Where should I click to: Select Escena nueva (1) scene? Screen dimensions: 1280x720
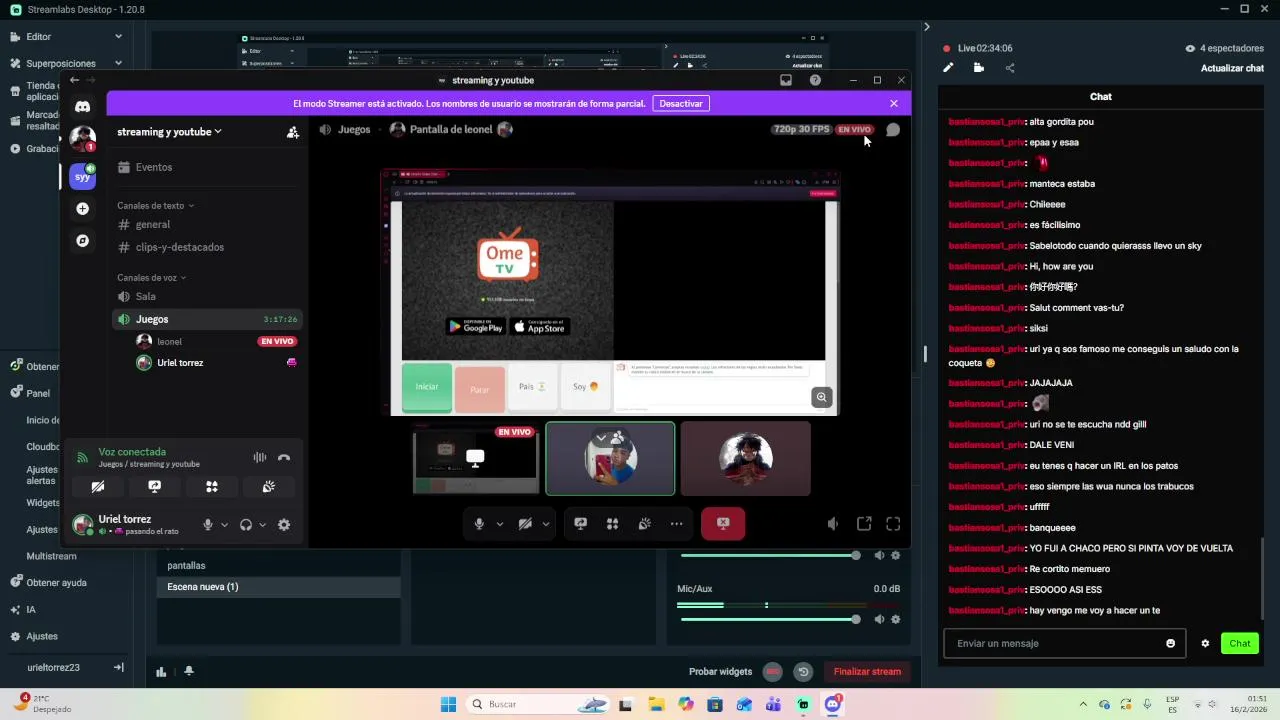pos(279,587)
